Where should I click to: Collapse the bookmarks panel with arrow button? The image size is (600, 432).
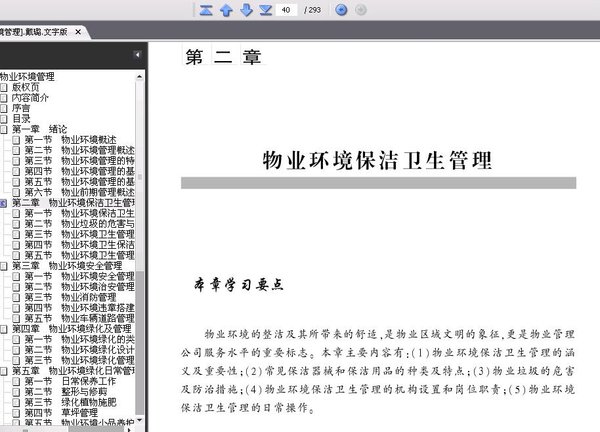tap(137, 55)
